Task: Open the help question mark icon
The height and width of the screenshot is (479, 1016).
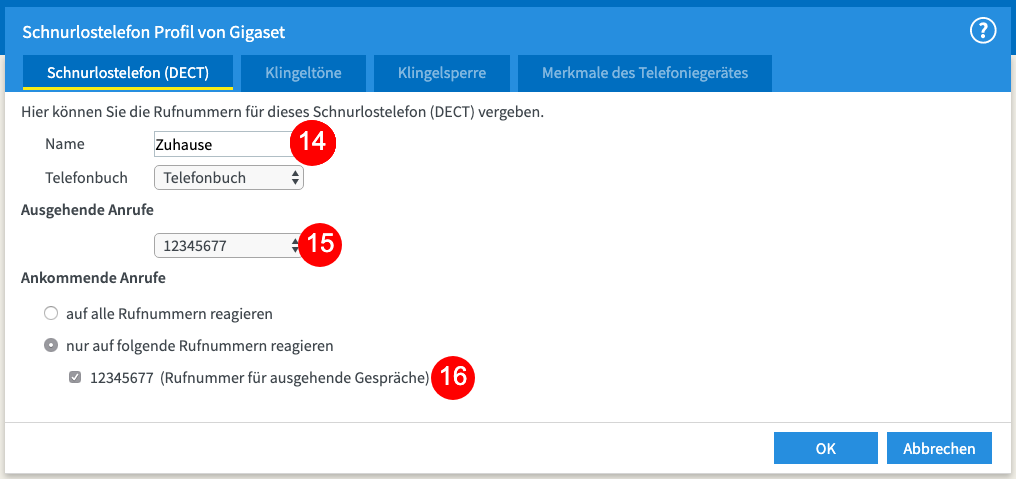Action: click(x=982, y=31)
